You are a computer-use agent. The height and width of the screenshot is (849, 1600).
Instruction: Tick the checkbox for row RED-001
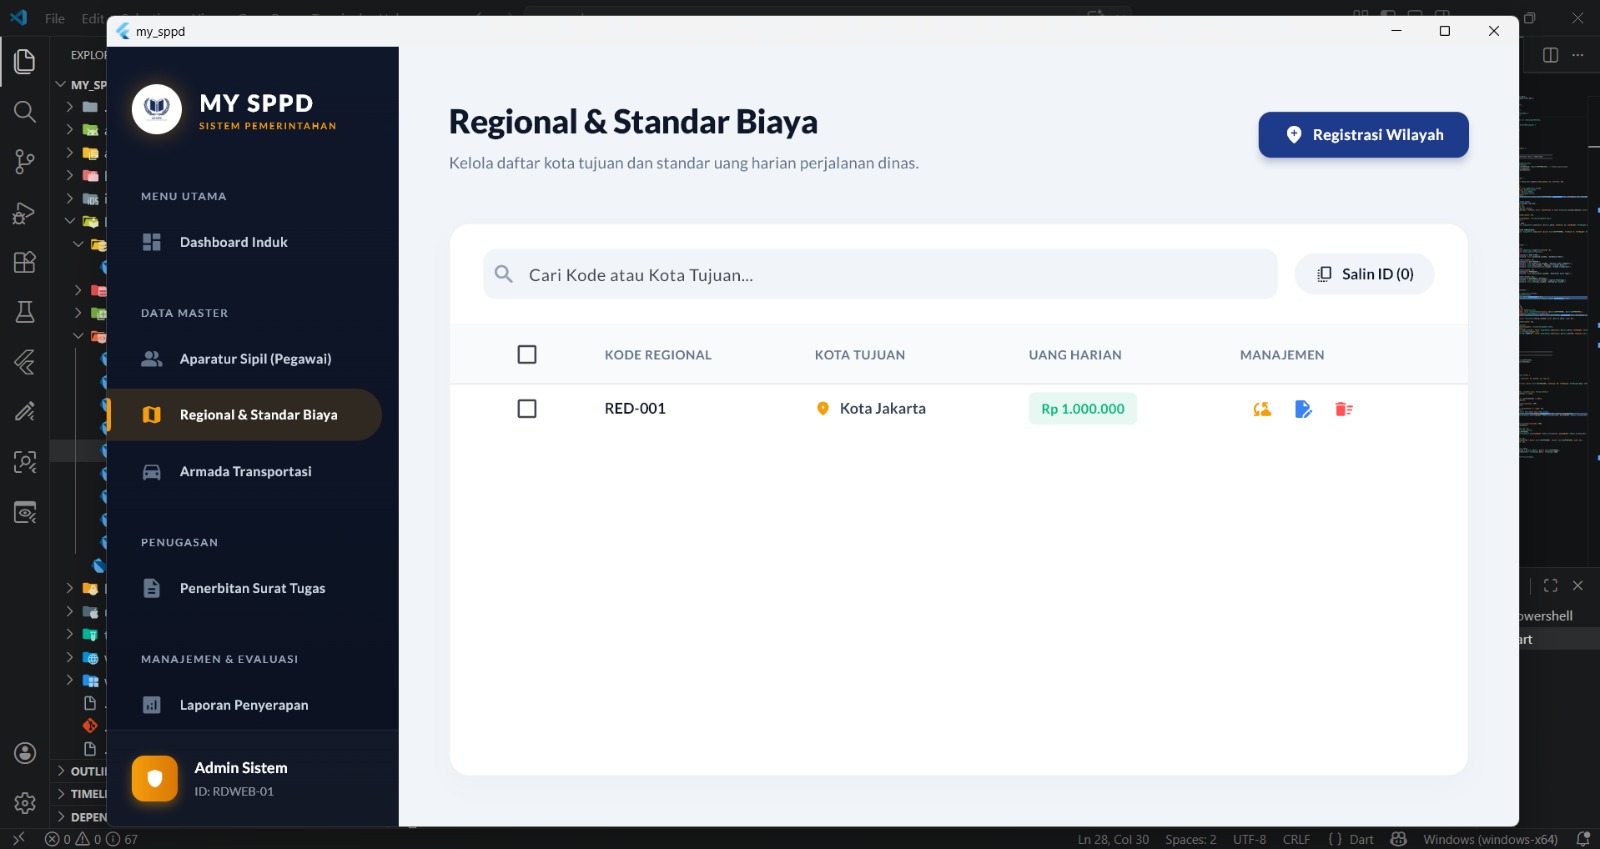click(x=527, y=408)
